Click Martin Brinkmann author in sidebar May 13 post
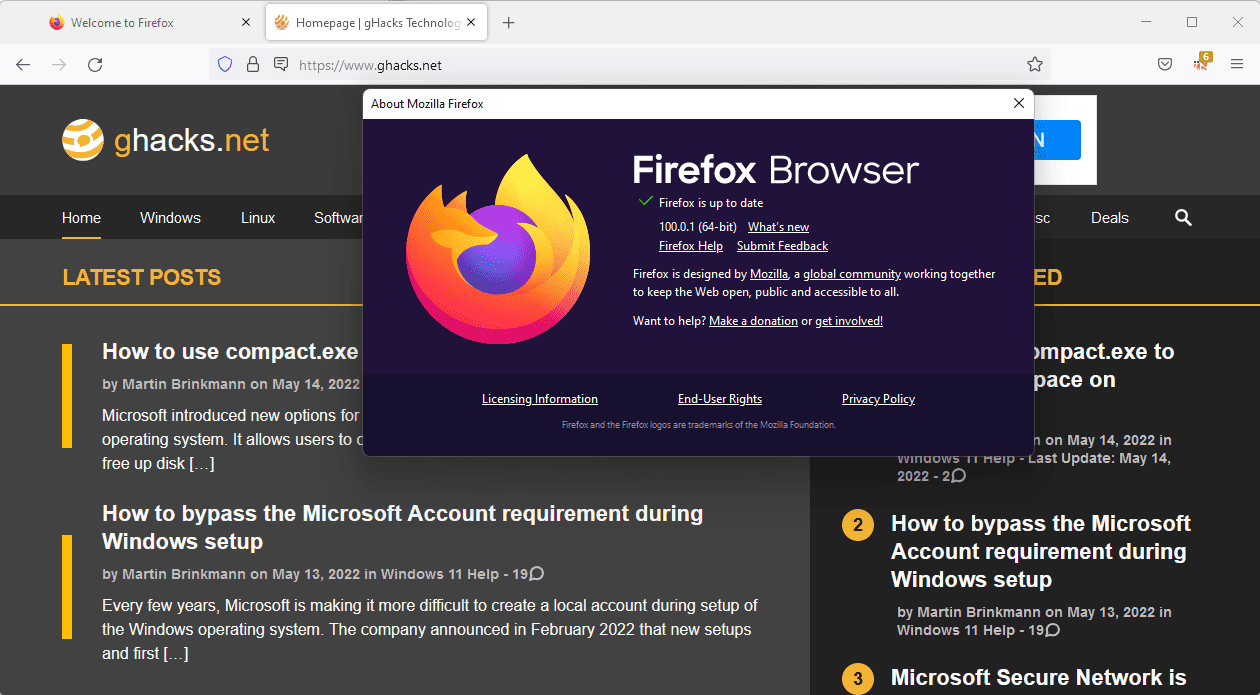Image resolution: width=1260 pixels, height=695 pixels. 979,612
